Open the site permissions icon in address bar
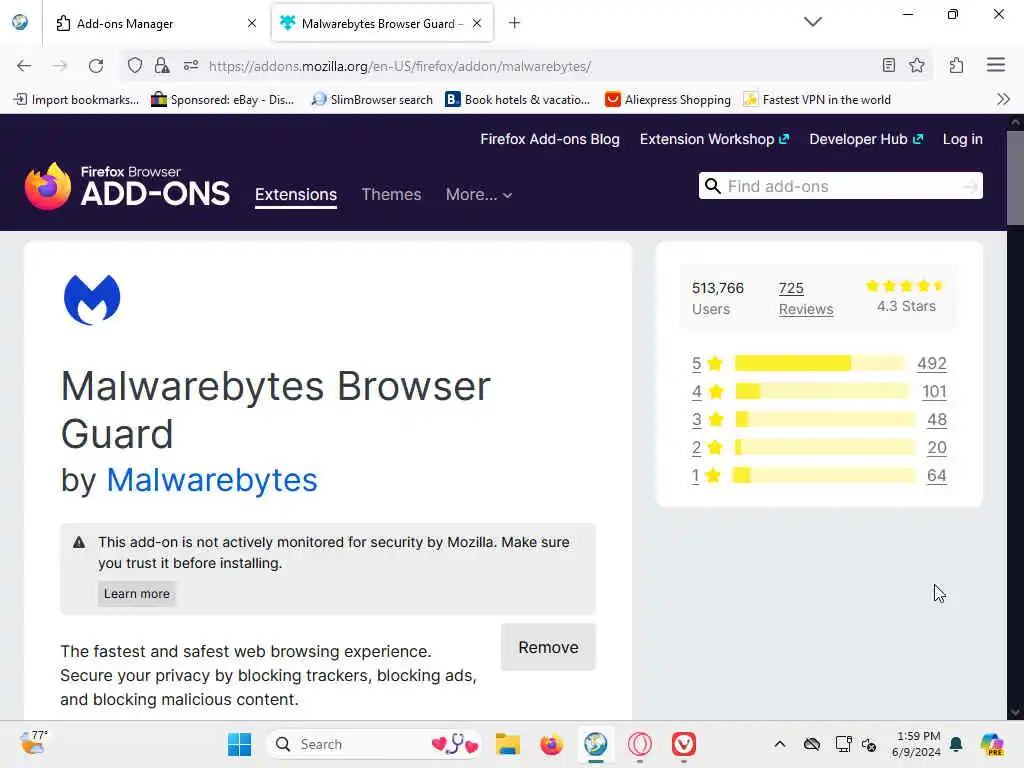The width and height of the screenshot is (1024, 768). point(191,65)
